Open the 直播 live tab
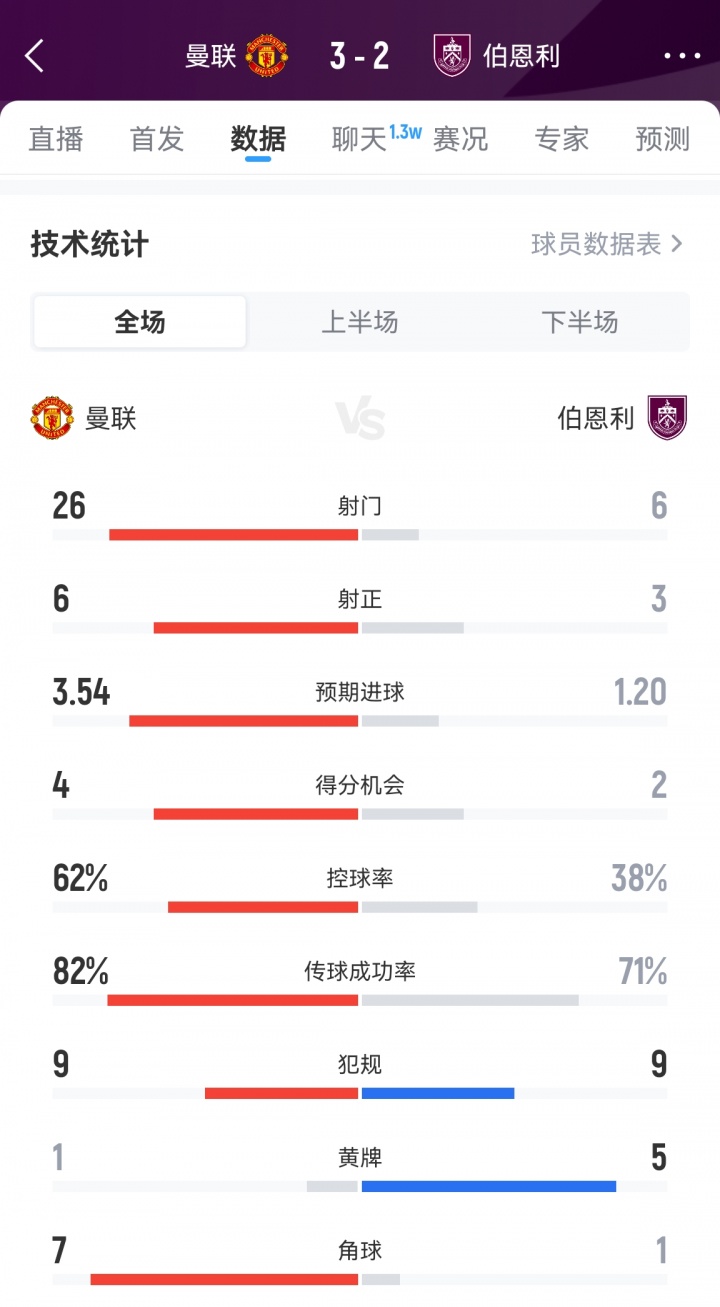The image size is (720, 1307). click(x=56, y=139)
